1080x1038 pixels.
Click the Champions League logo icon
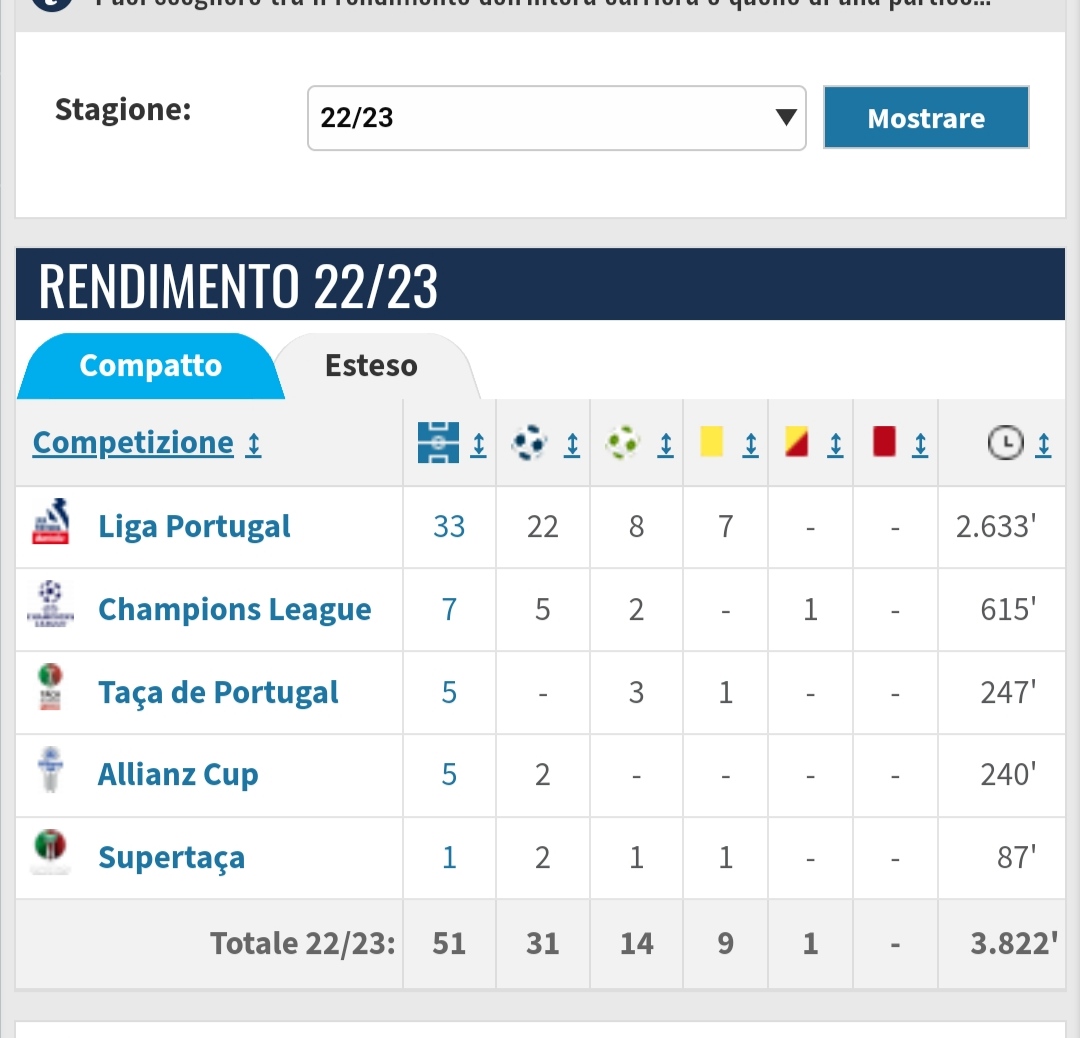click(x=50, y=603)
